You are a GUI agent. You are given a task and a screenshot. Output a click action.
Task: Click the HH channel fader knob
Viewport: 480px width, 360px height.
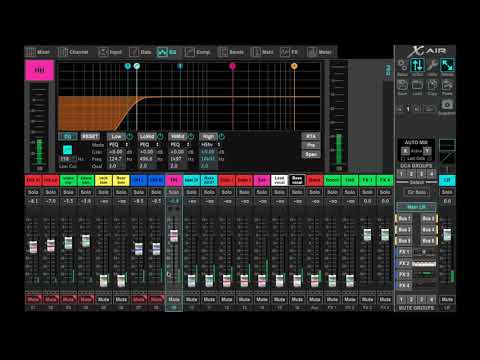coord(174,235)
